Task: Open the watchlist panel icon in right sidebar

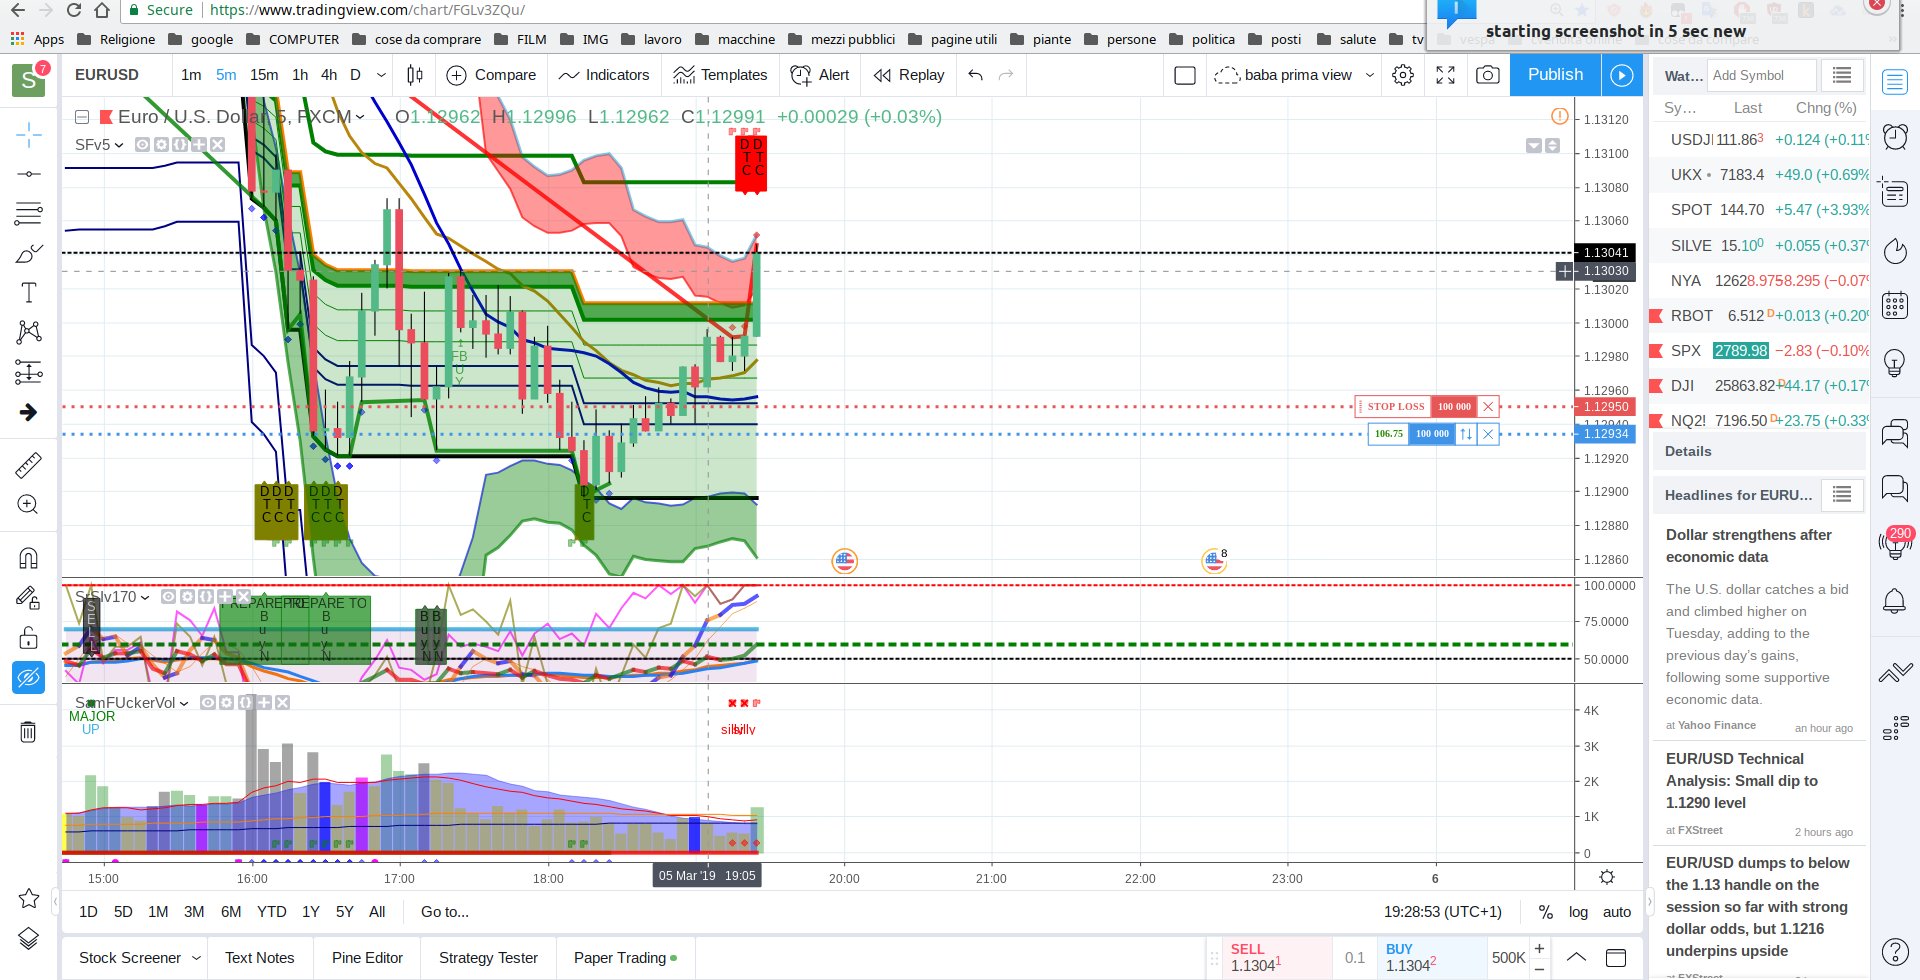Action: (1895, 81)
